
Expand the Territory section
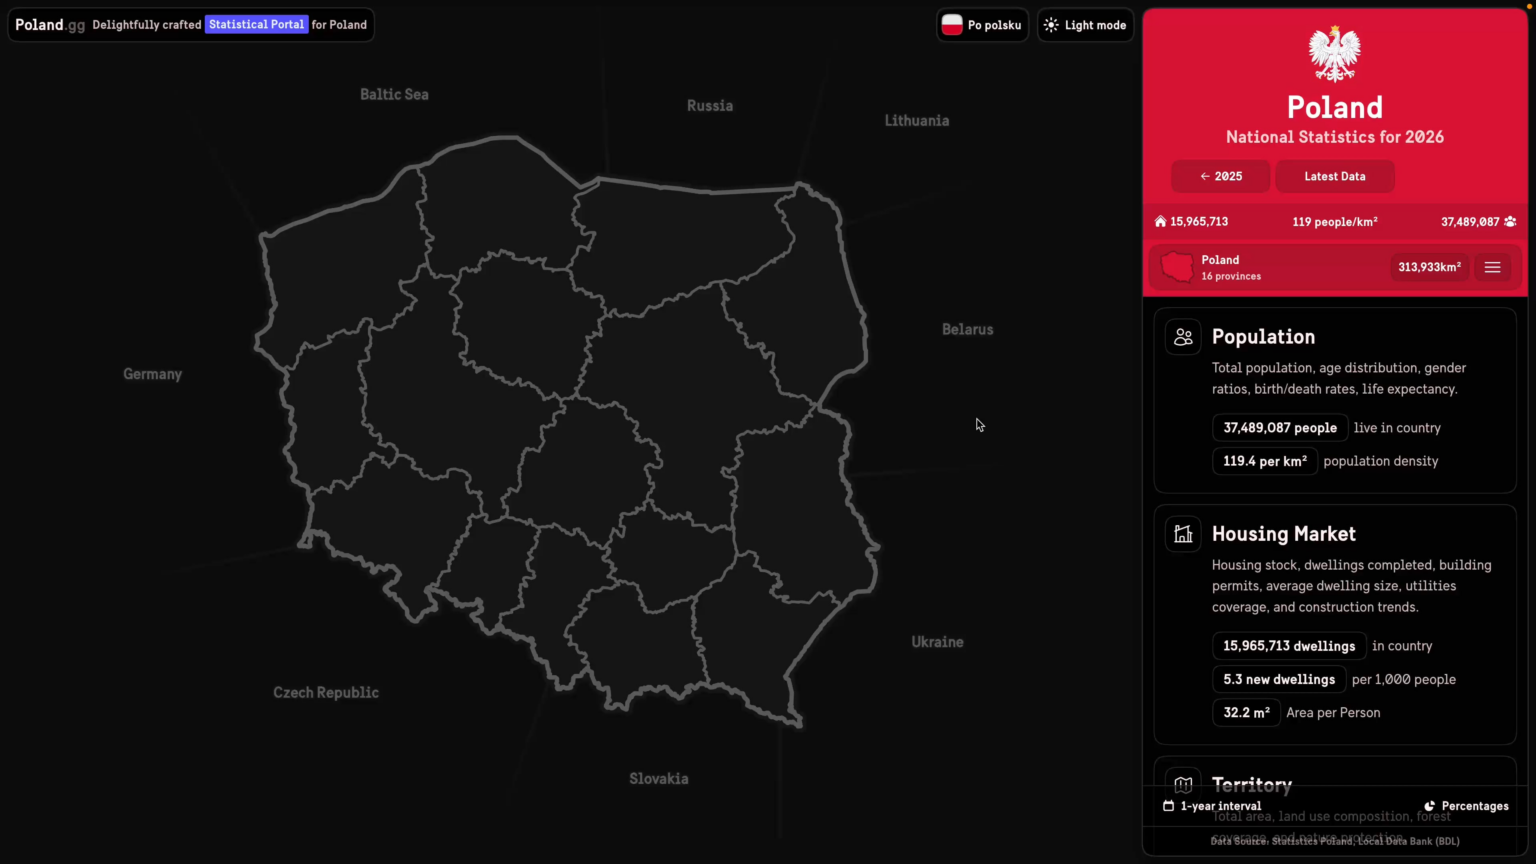coord(1252,785)
